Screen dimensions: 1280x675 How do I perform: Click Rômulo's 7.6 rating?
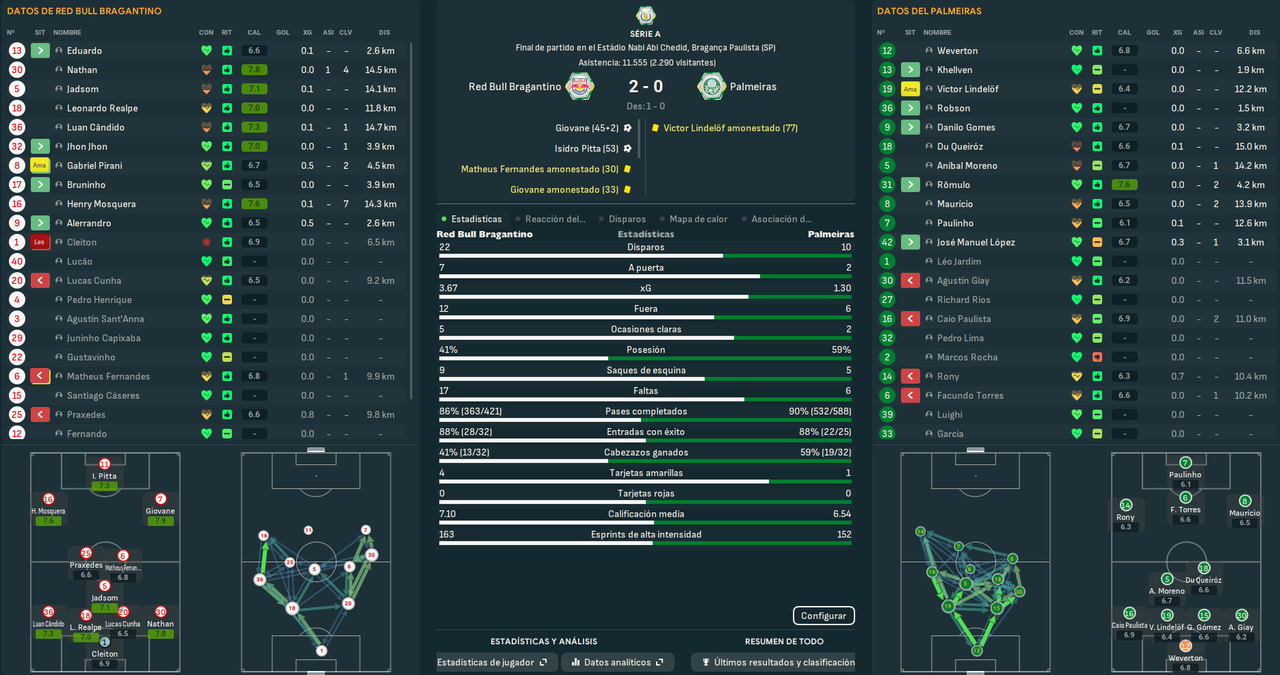(x=1124, y=184)
